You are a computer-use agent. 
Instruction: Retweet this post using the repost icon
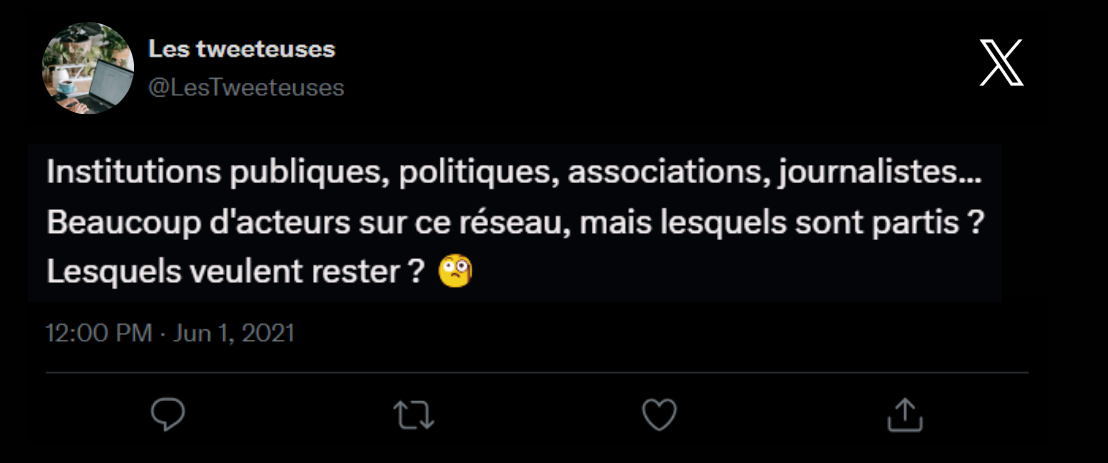pyautogui.click(x=414, y=414)
